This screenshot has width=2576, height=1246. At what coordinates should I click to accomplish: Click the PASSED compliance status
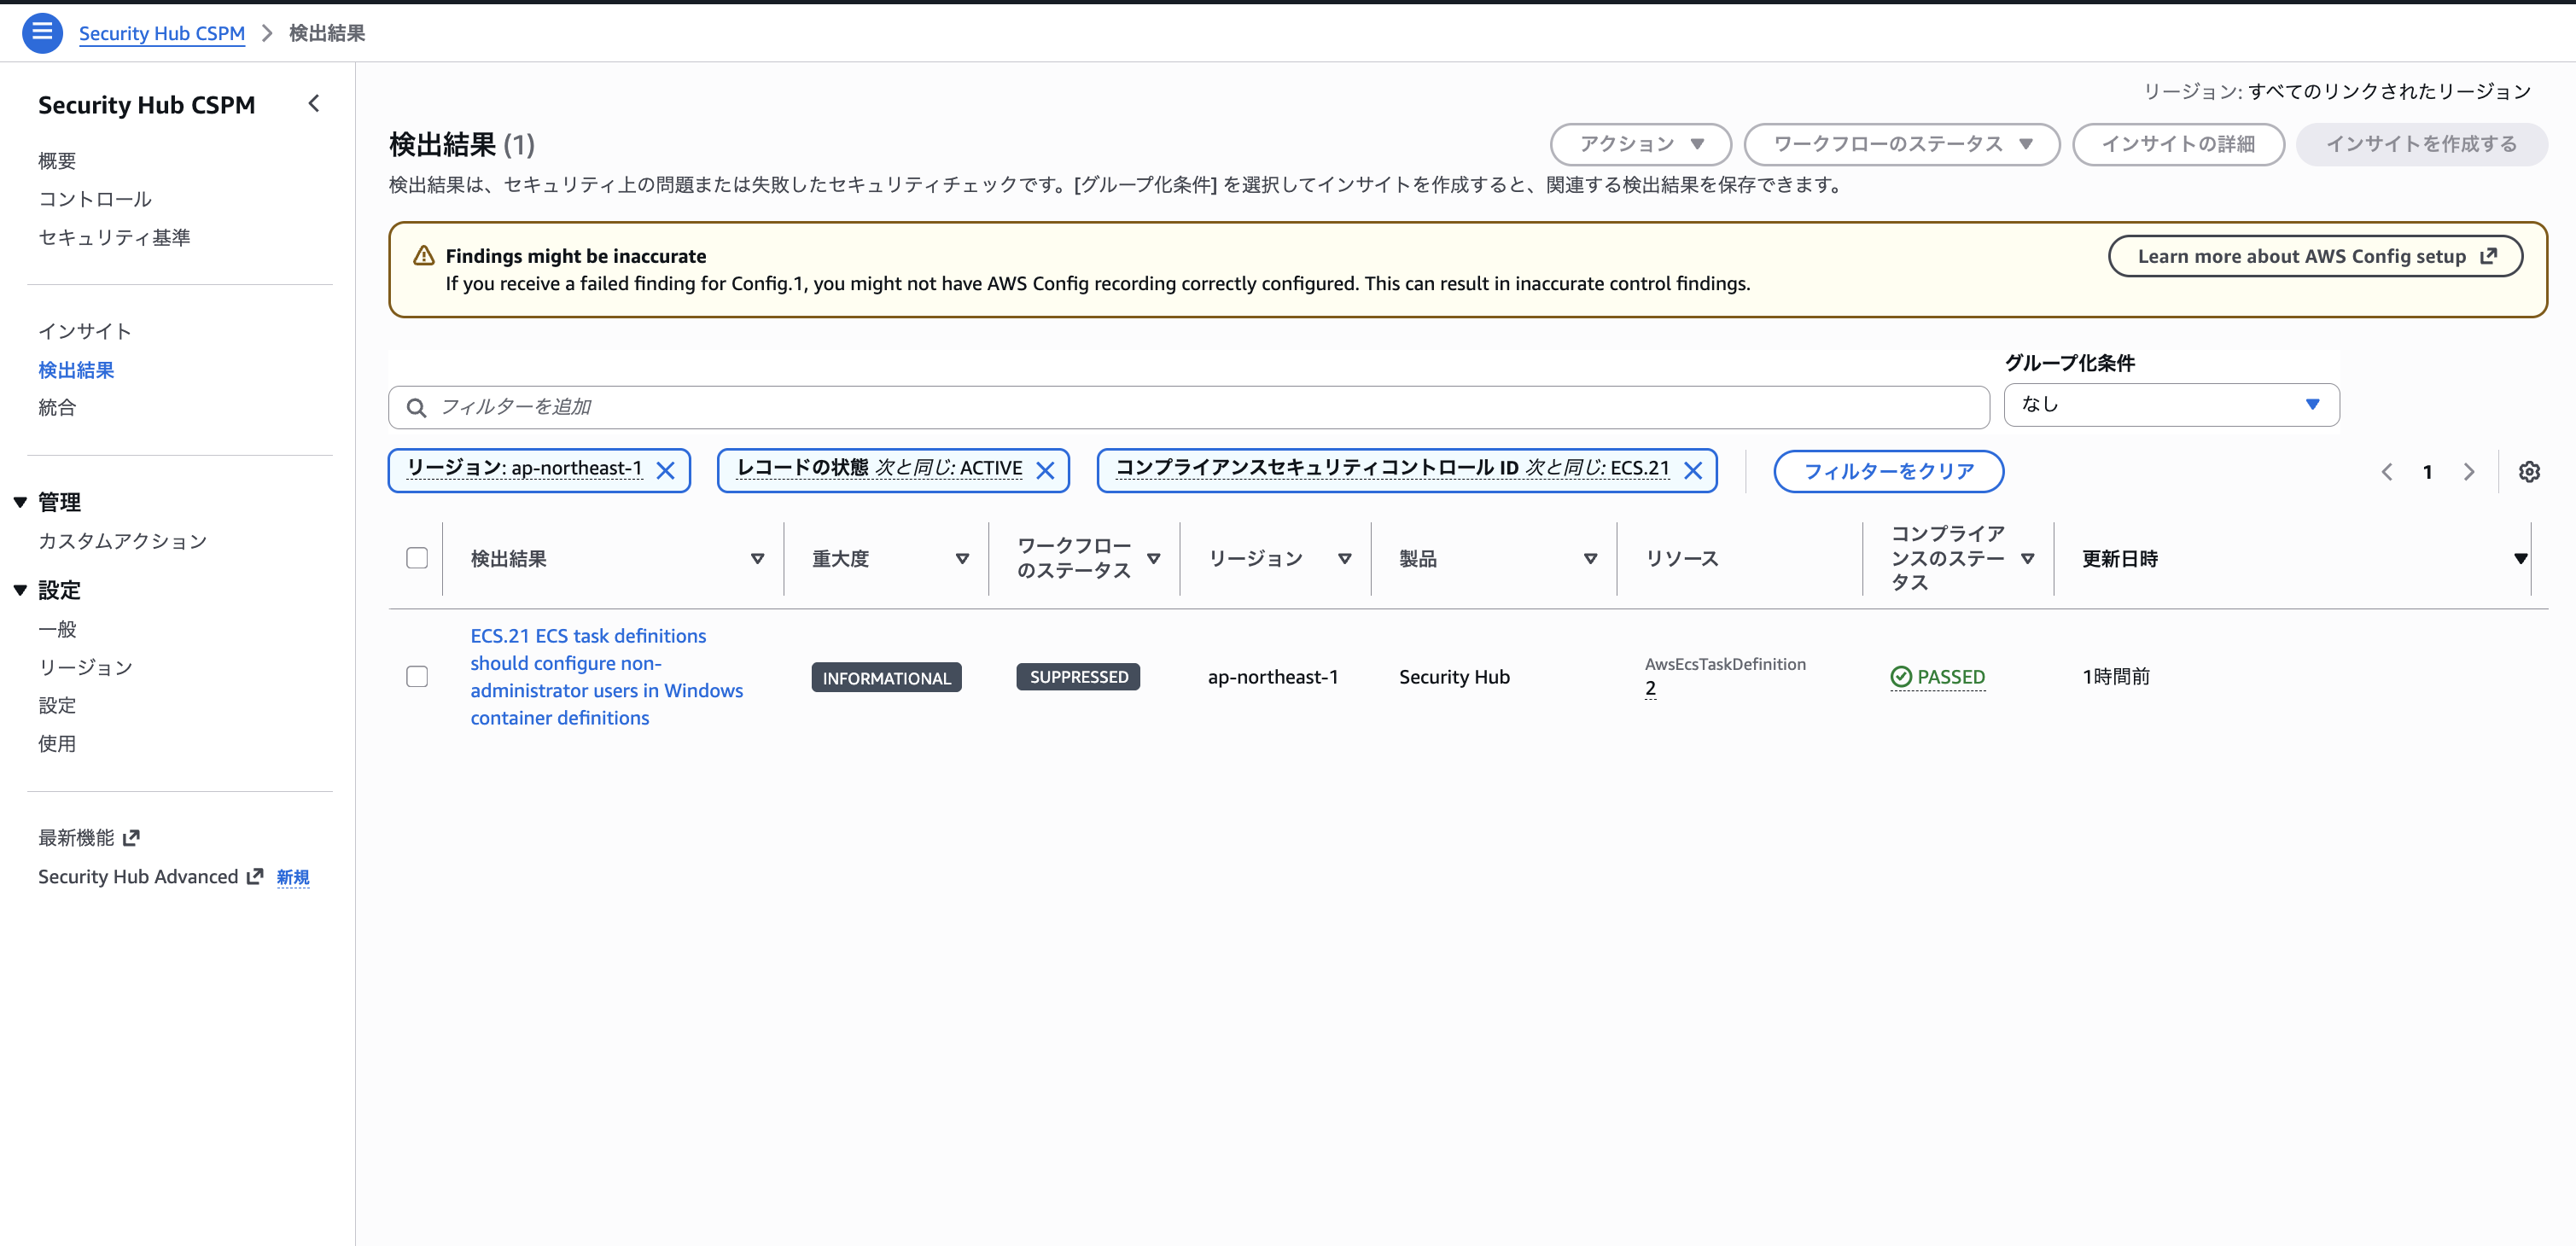[1937, 677]
